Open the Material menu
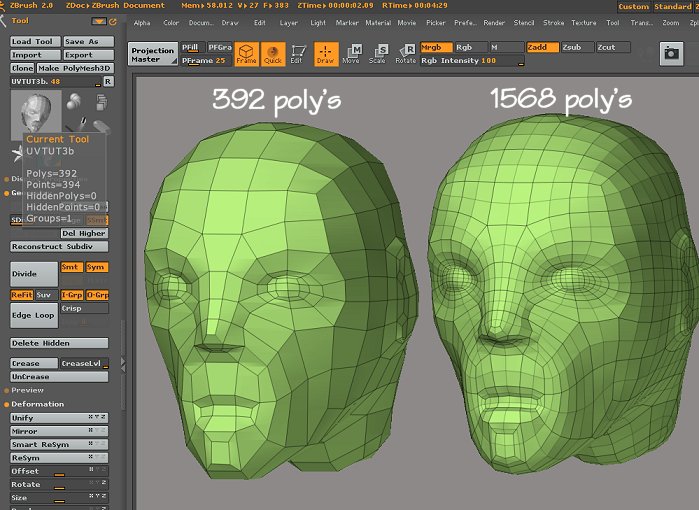699x510 pixels. point(378,23)
